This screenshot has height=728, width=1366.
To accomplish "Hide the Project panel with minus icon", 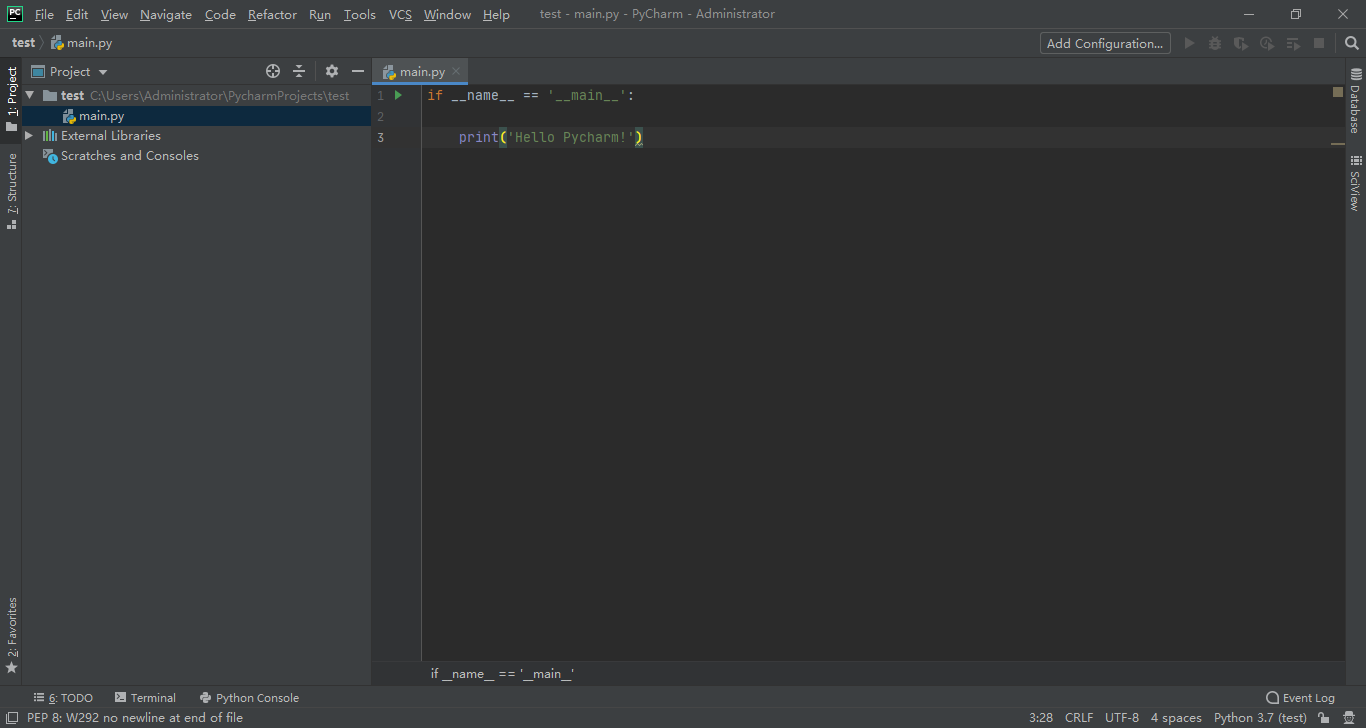I will pos(358,71).
